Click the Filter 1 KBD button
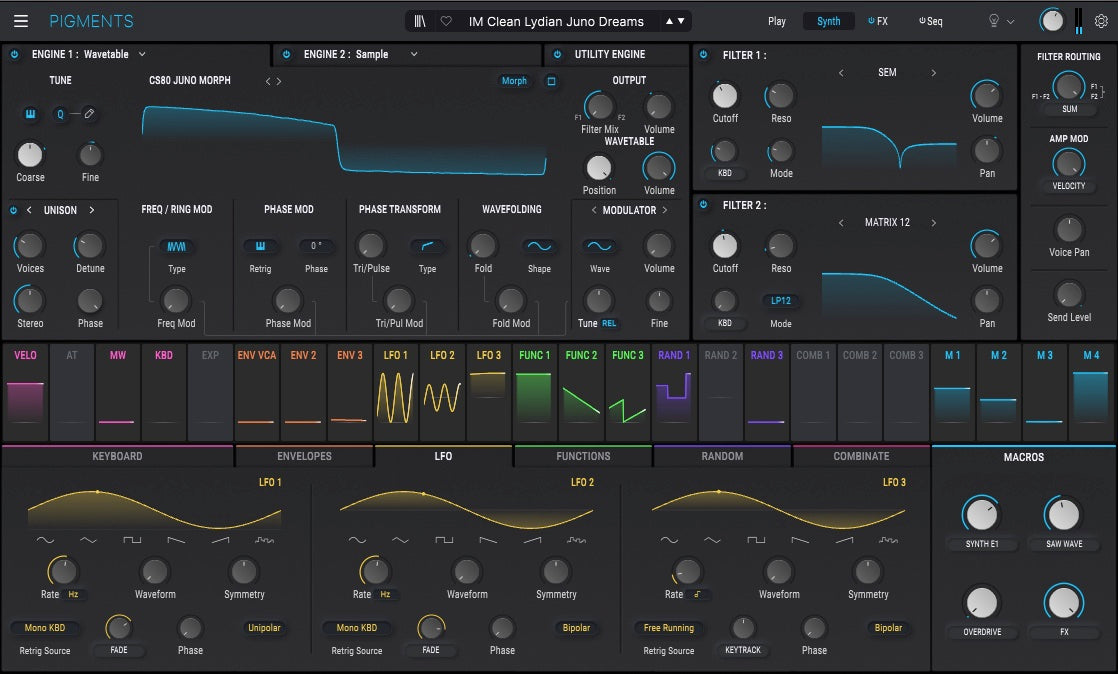Viewport: 1118px width, 674px height. (x=724, y=173)
